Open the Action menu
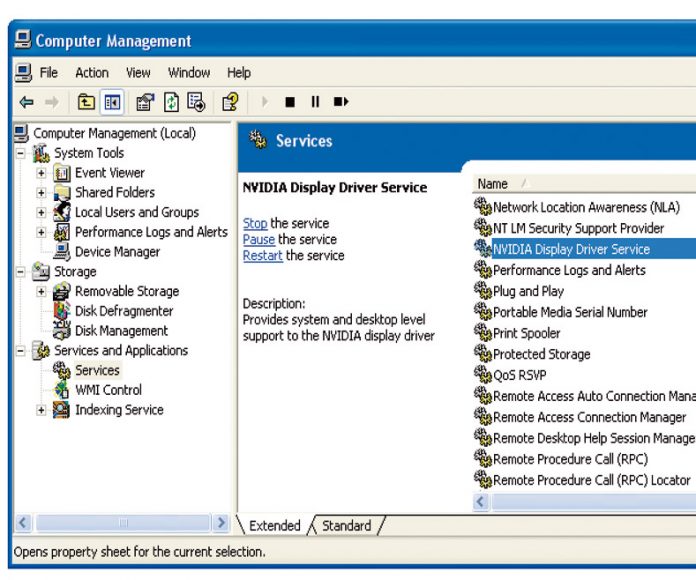The image size is (696, 580). [x=93, y=73]
